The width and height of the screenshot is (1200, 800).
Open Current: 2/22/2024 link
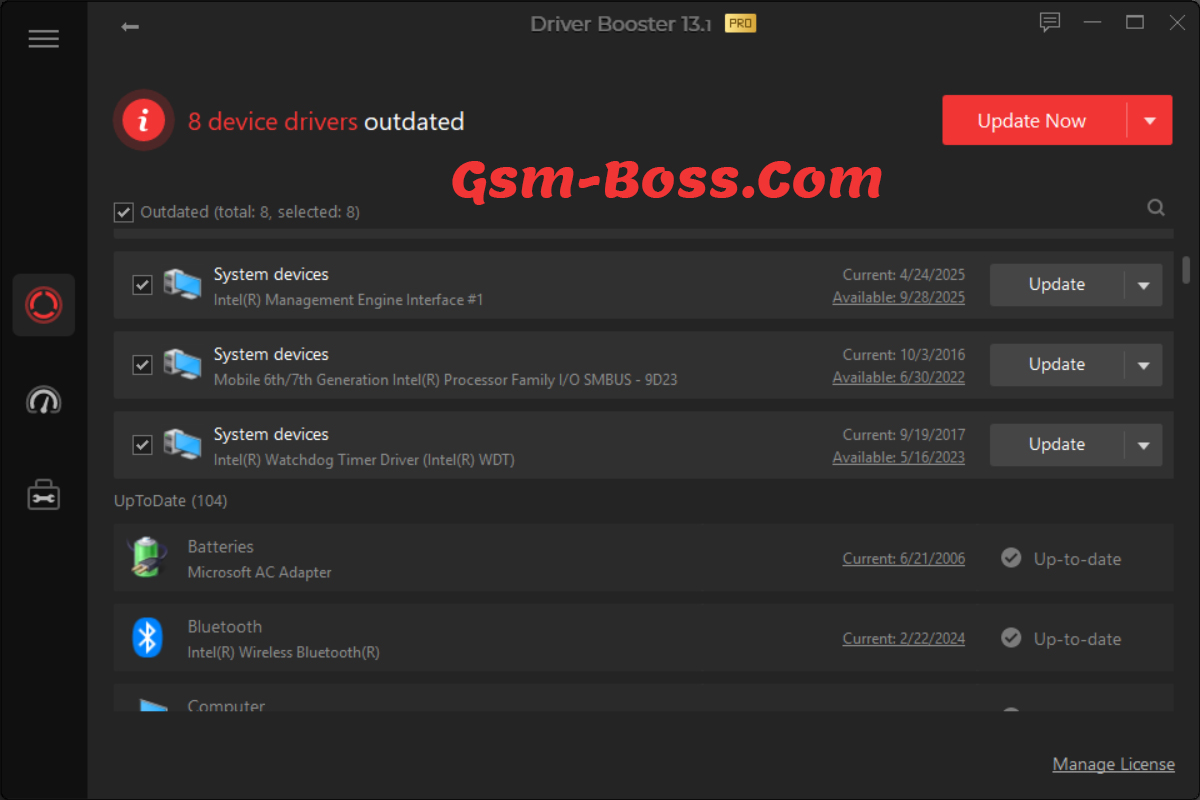904,639
